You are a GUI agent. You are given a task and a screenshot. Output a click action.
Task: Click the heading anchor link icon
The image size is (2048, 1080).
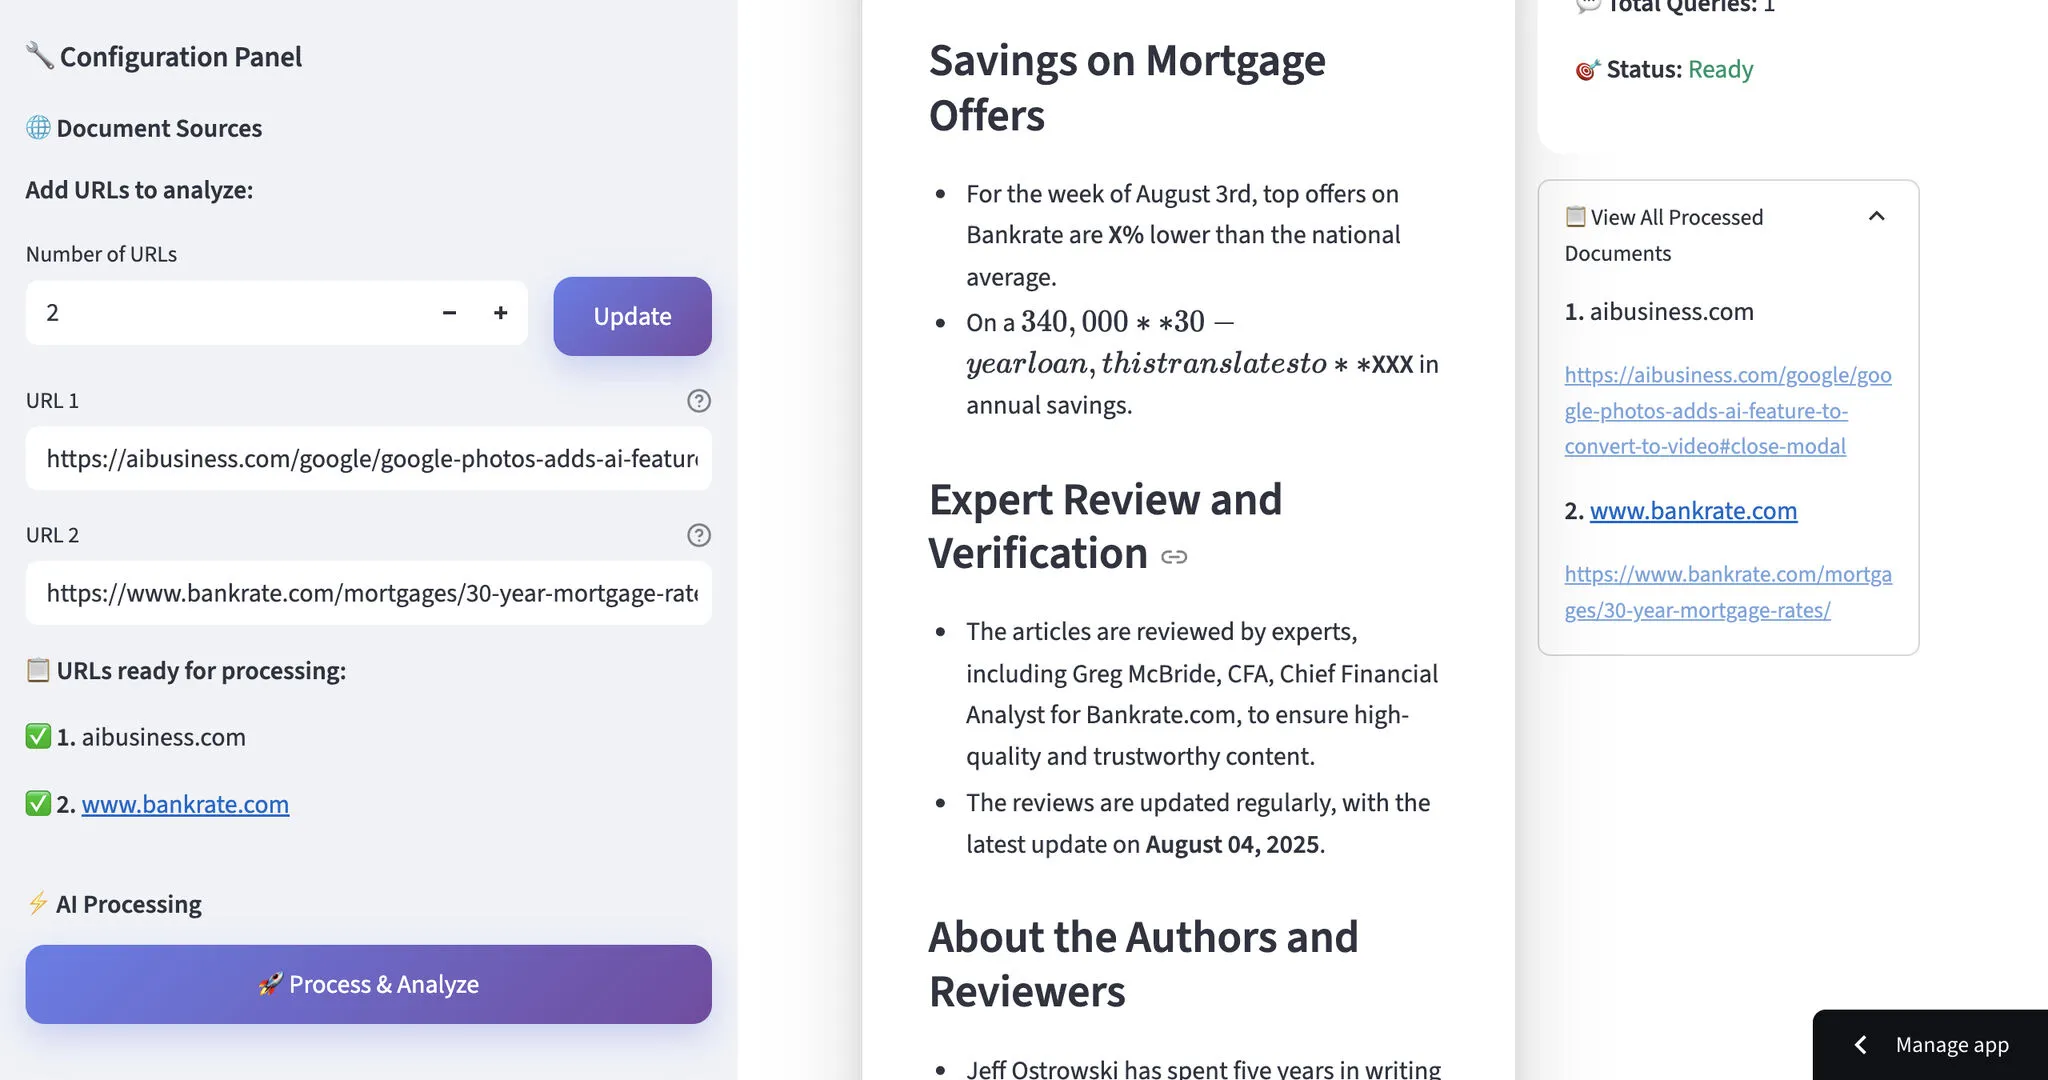(1174, 557)
